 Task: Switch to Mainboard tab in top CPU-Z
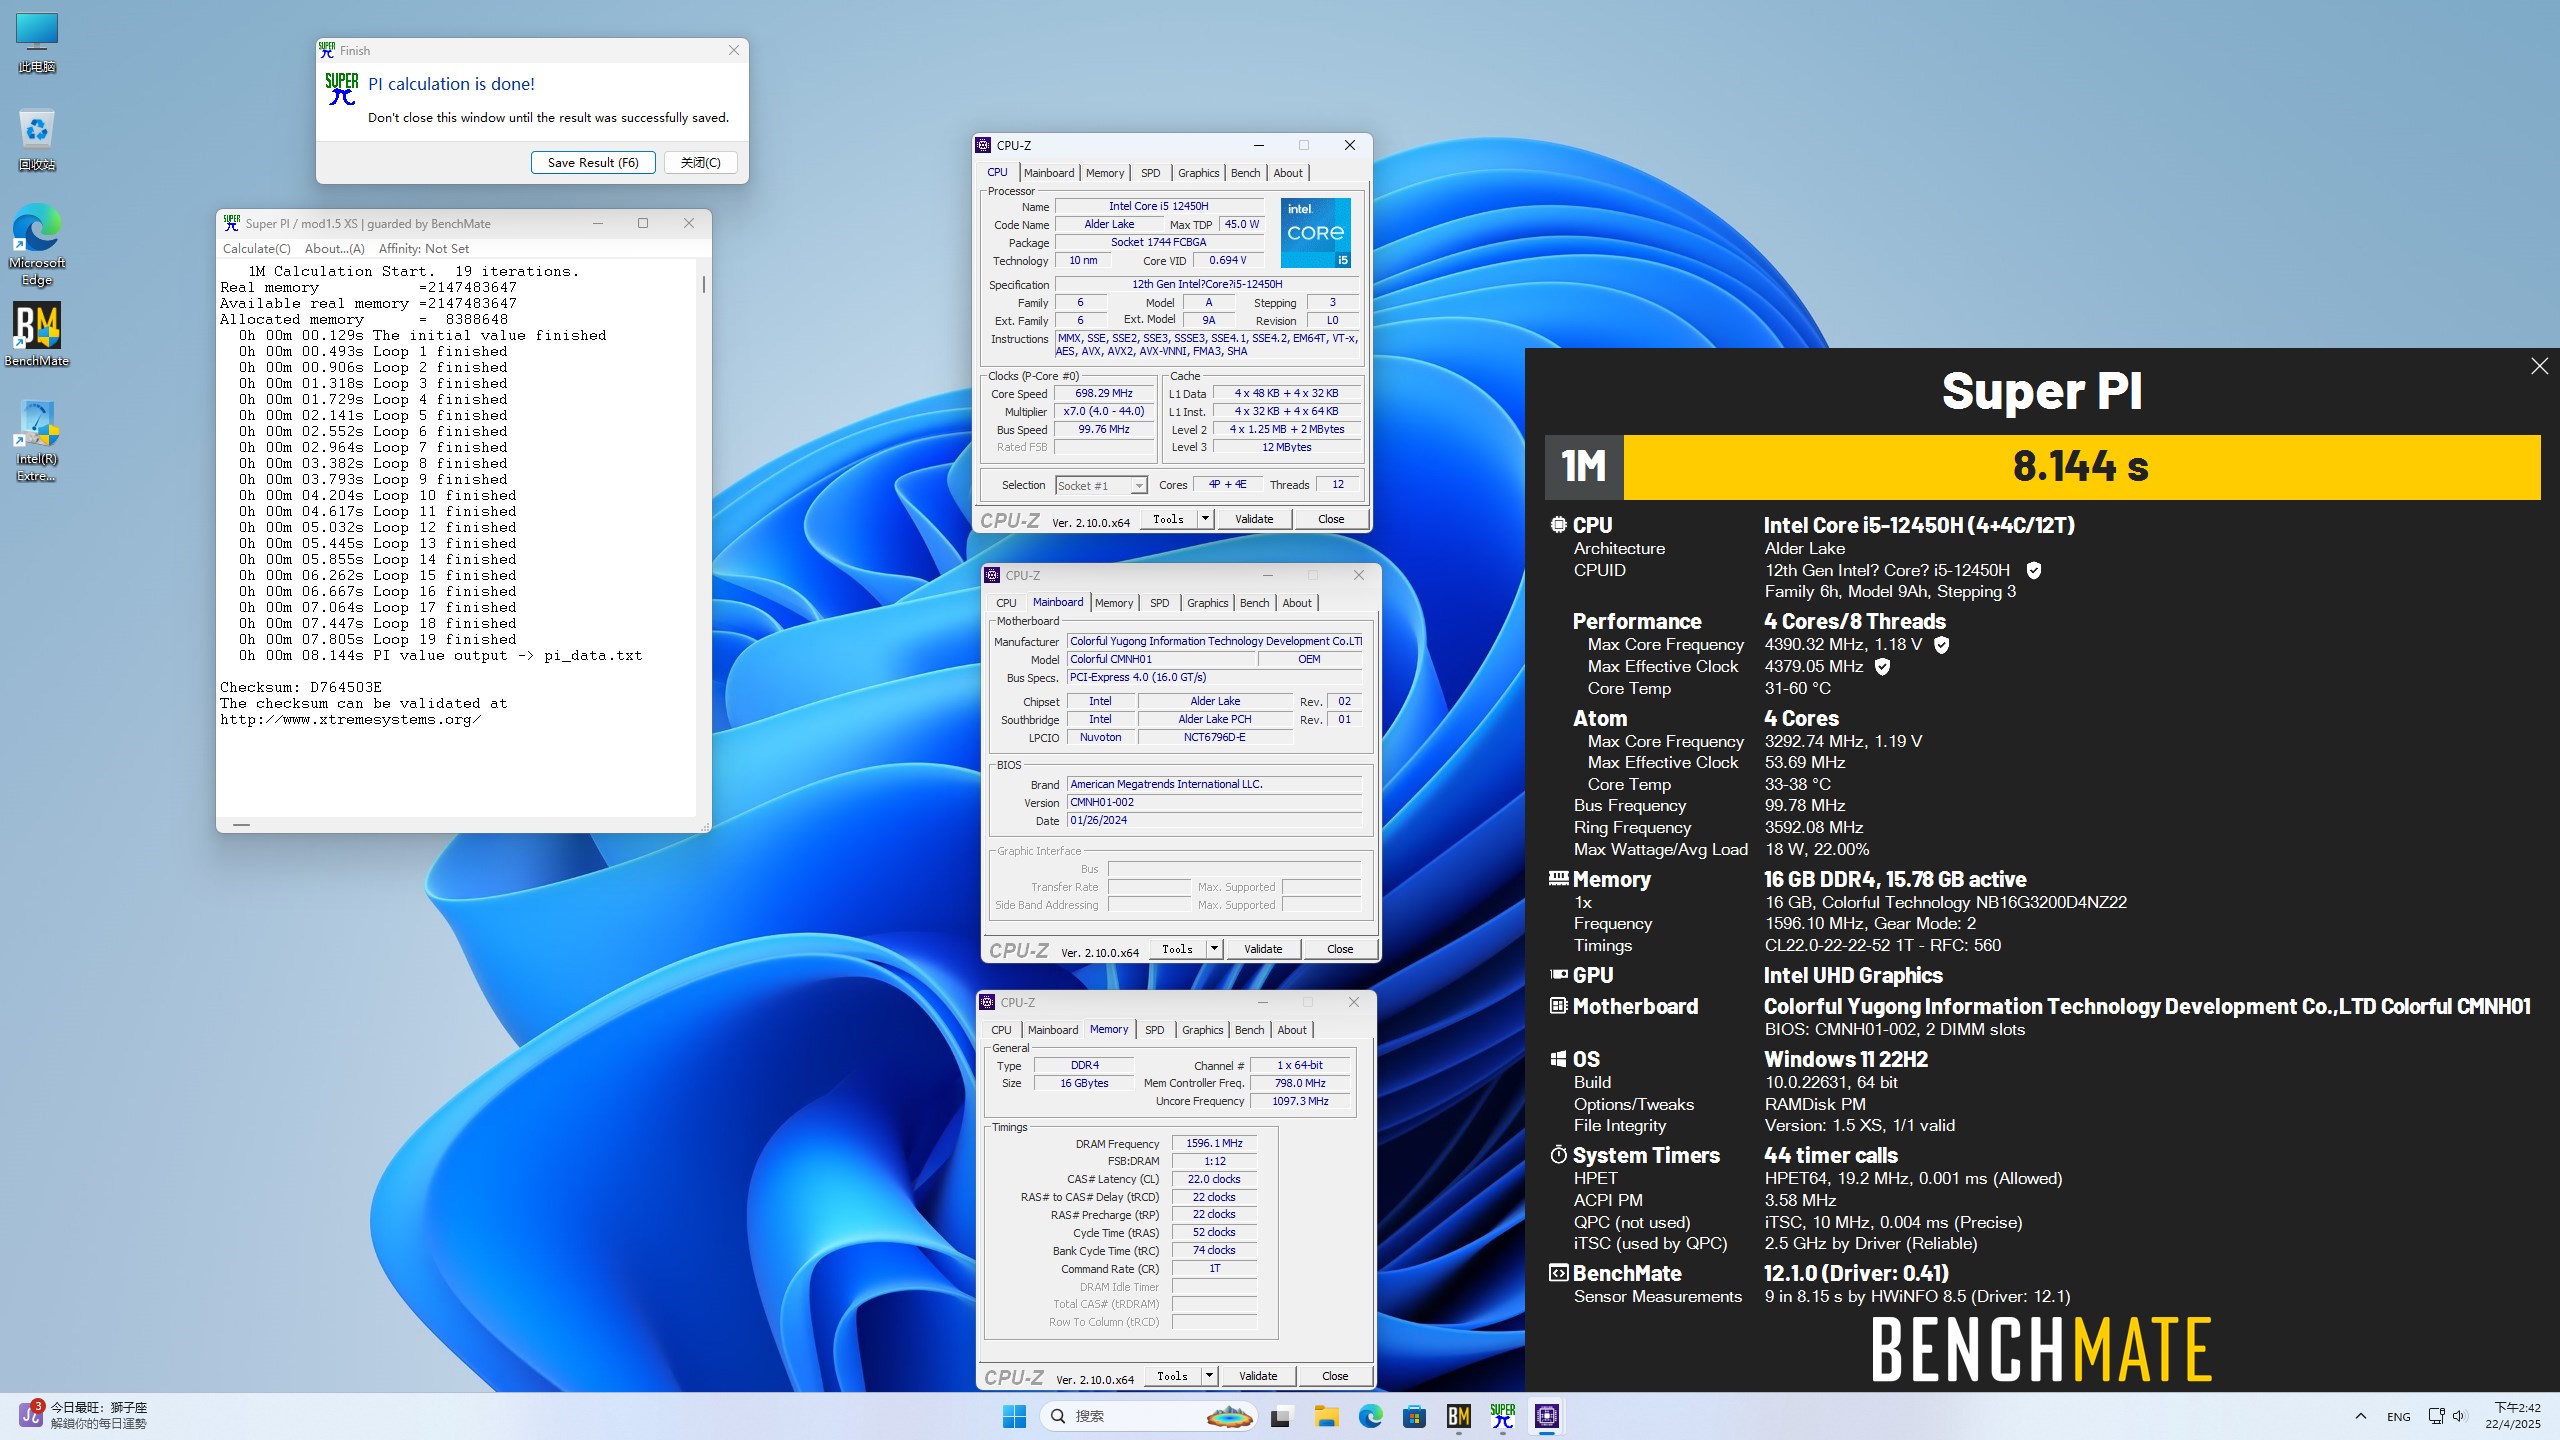pos(1049,173)
